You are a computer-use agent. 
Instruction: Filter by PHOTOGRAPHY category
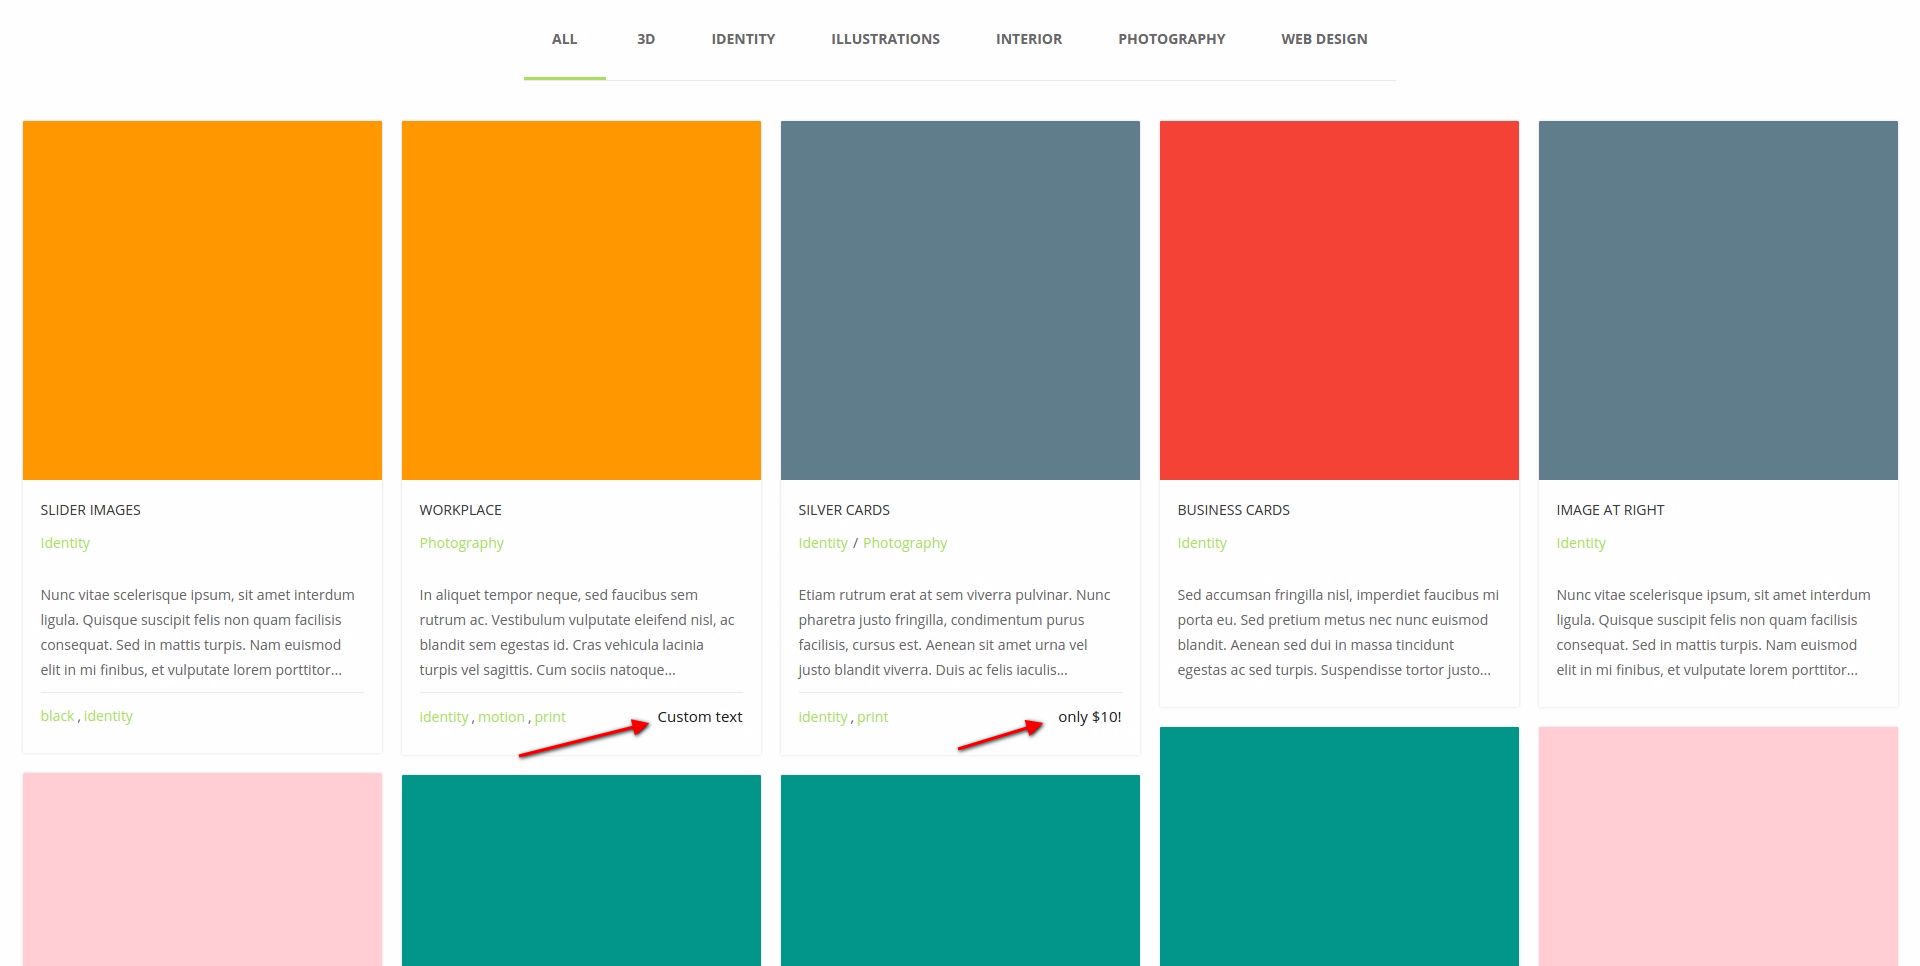pos(1171,39)
